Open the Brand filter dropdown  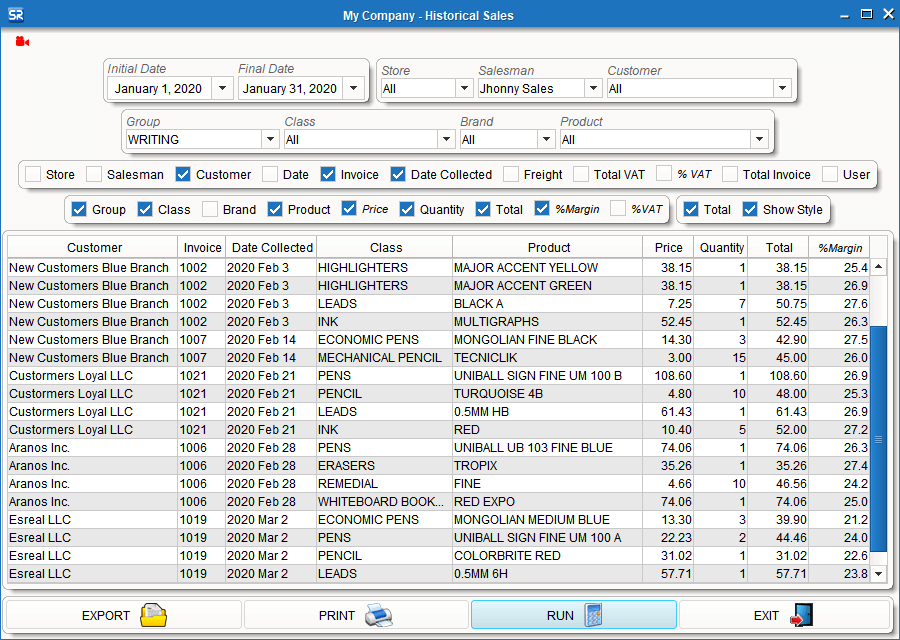tap(546, 139)
